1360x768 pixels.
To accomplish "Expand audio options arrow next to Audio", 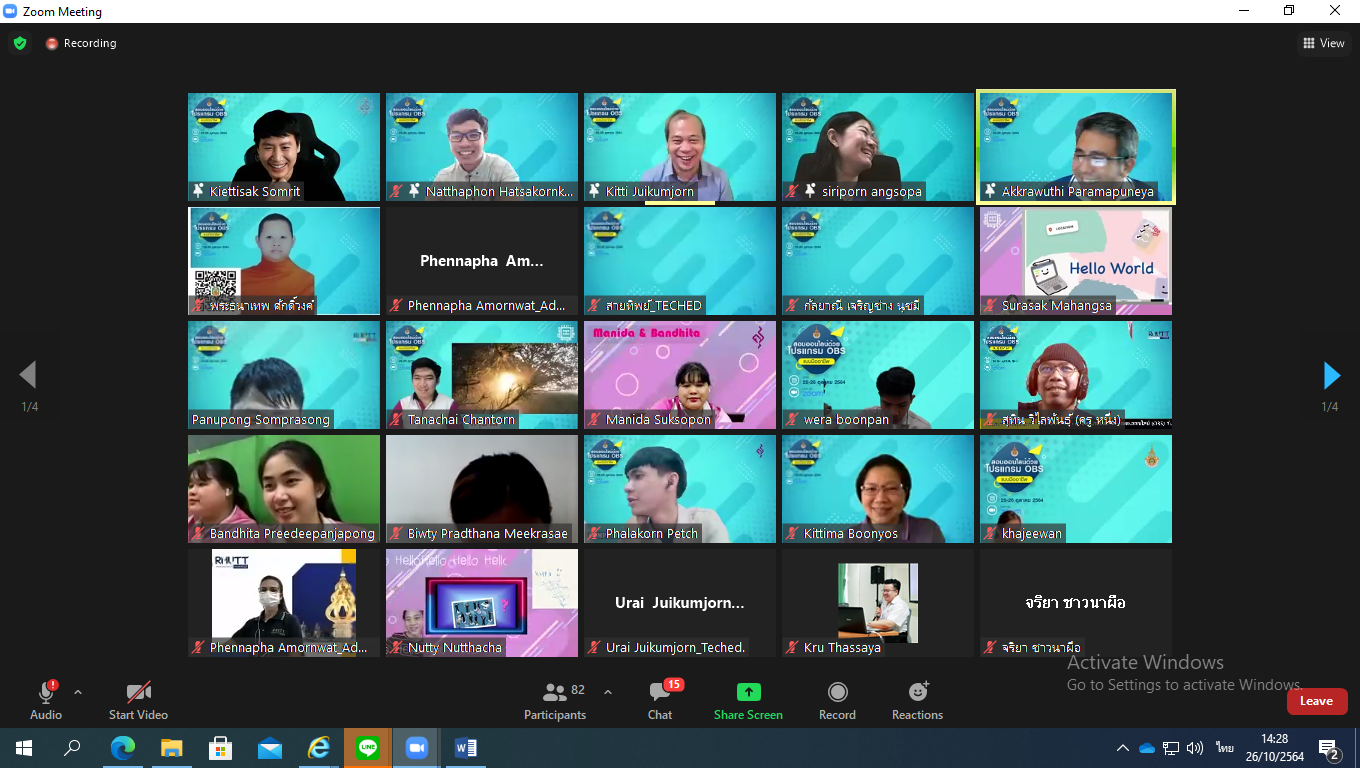I will point(78,692).
